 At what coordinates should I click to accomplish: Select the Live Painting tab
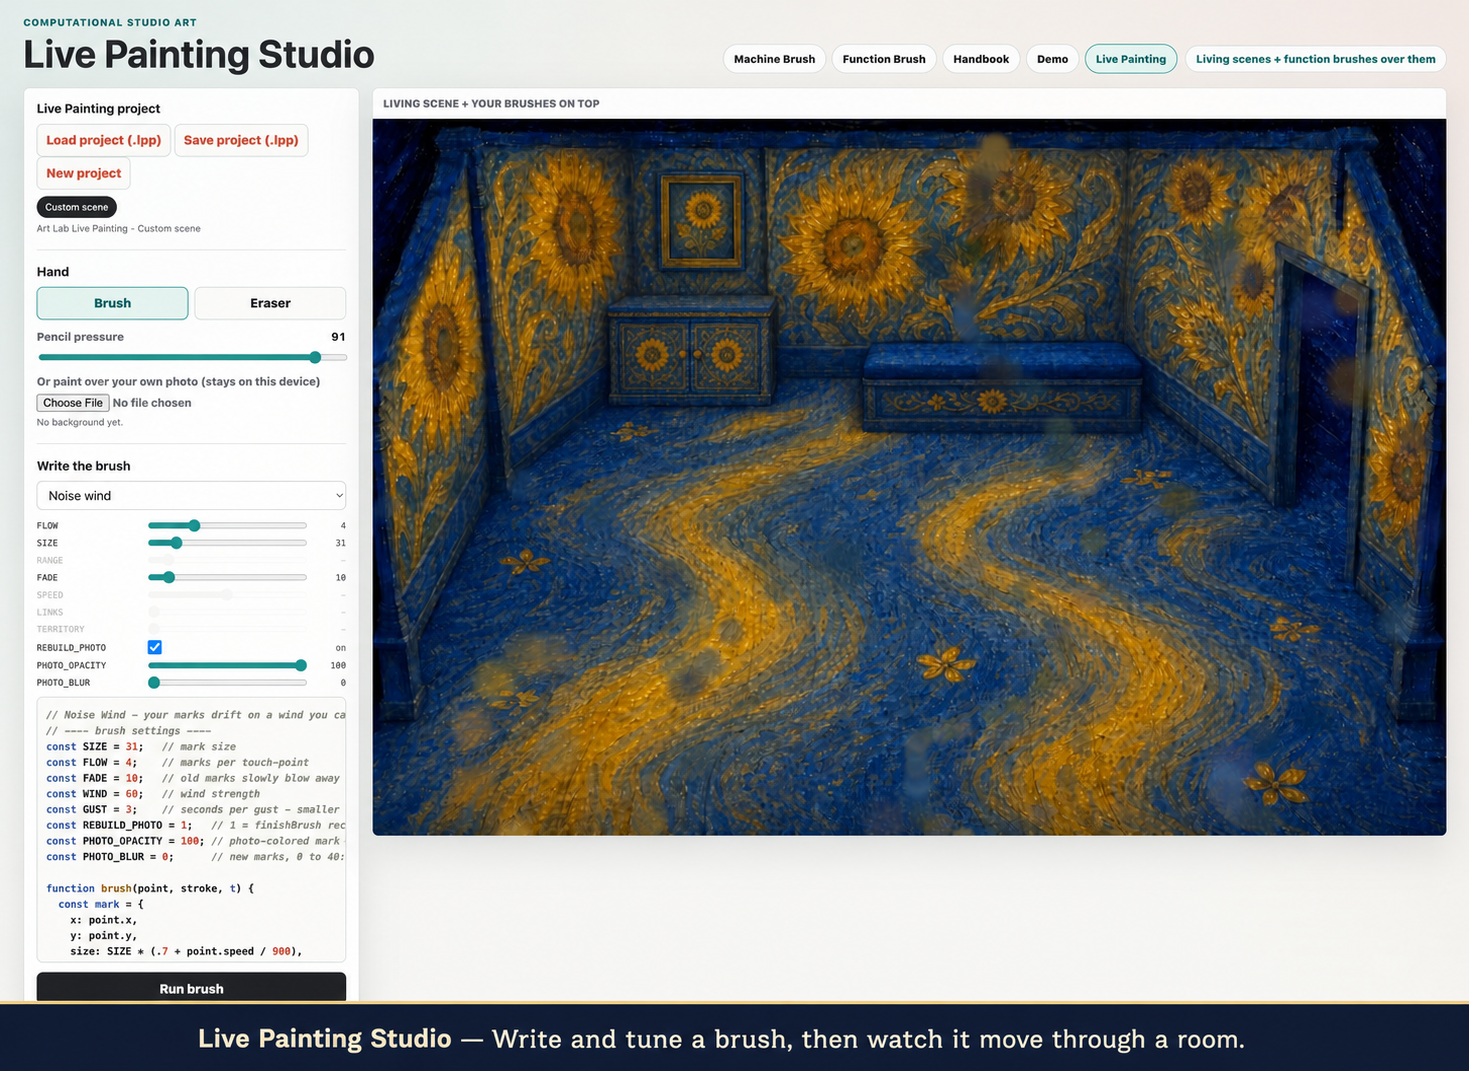click(x=1131, y=59)
